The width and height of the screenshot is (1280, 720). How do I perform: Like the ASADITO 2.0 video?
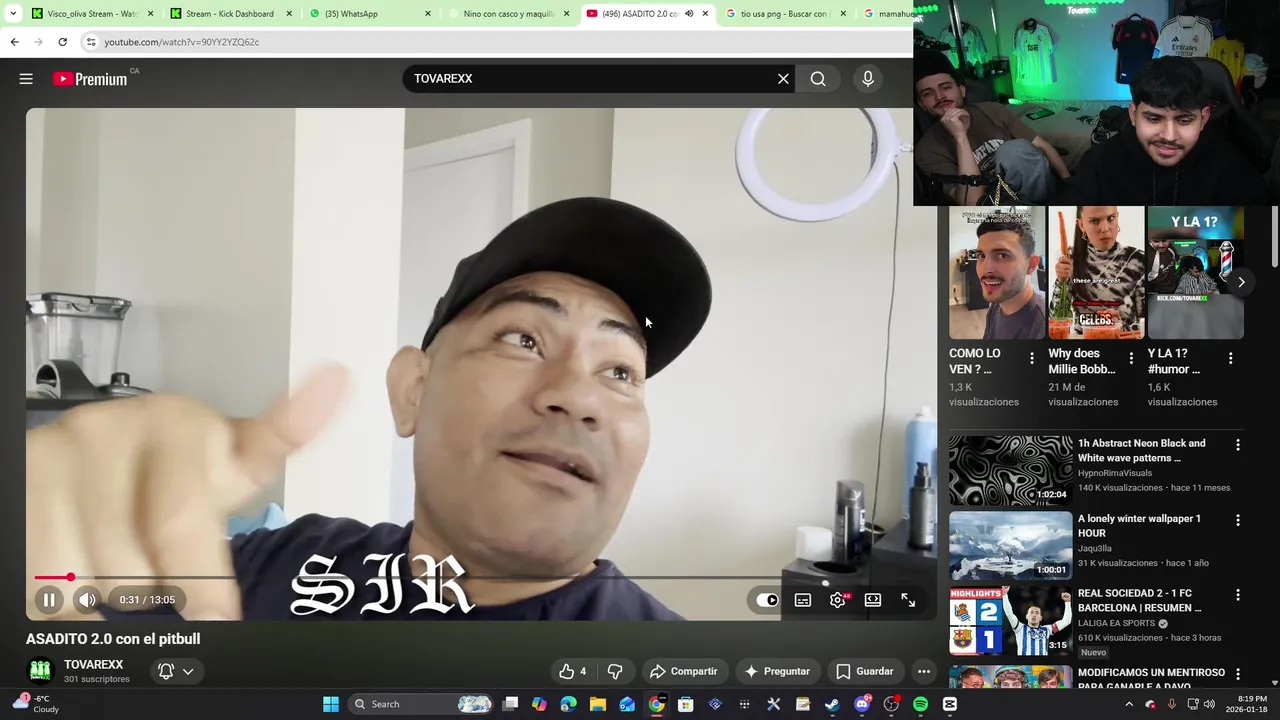pyautogui.click(x=573, y=671)
